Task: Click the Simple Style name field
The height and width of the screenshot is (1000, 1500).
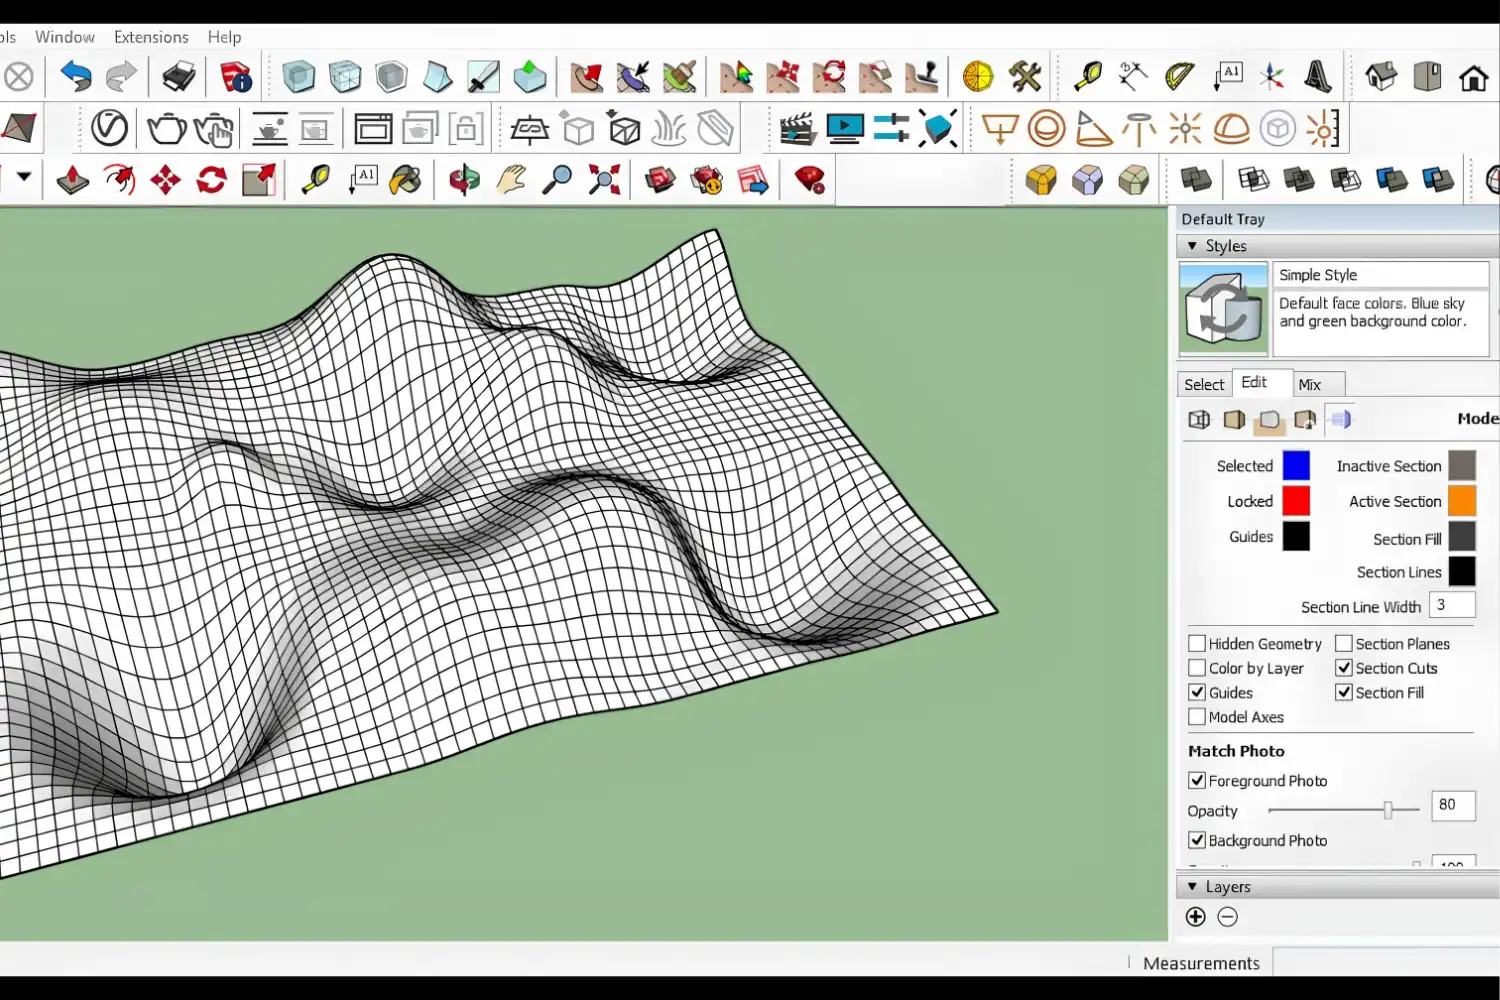Action: coord(1380,275)
